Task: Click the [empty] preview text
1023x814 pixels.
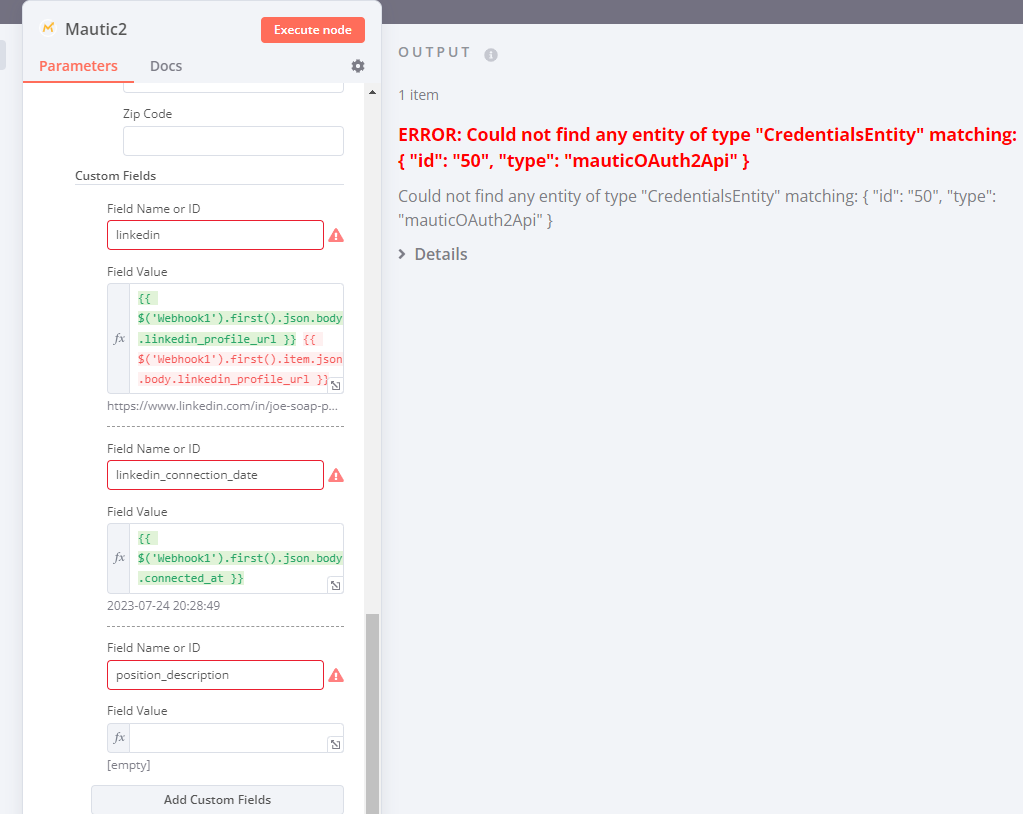Action: (129, 764)
